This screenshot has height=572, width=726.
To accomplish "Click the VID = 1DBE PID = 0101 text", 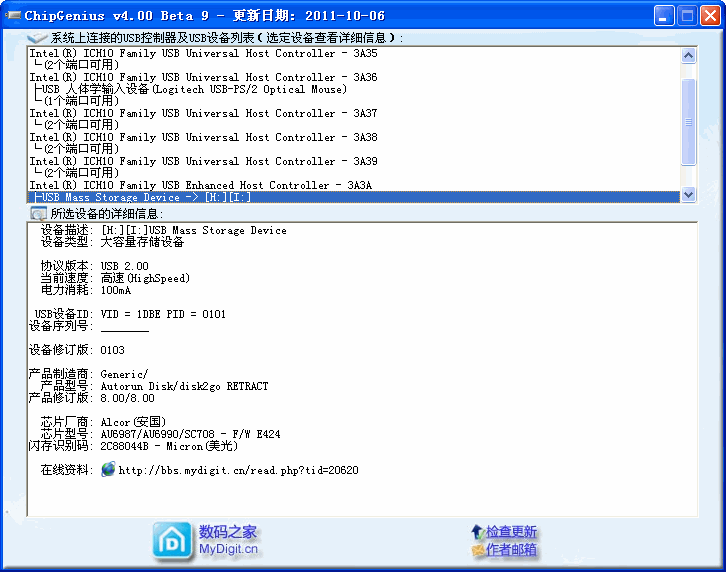I will (163, 314).
